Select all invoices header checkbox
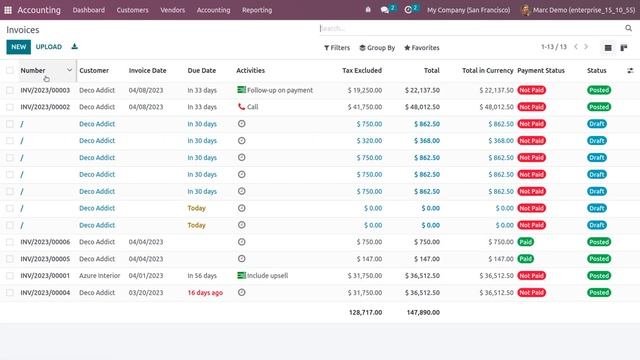 (10, 71)
